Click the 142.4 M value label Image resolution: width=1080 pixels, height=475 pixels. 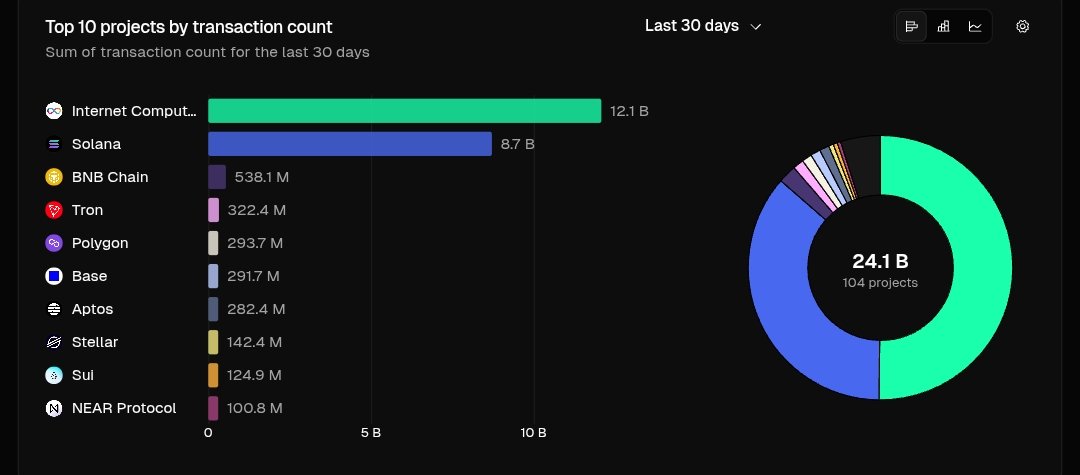[254, 342]
